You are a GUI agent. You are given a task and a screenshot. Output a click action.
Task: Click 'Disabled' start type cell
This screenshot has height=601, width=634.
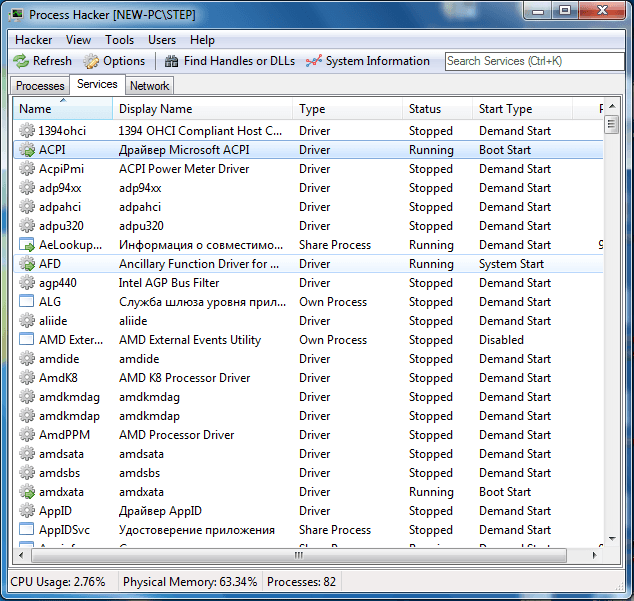point(501,340)
